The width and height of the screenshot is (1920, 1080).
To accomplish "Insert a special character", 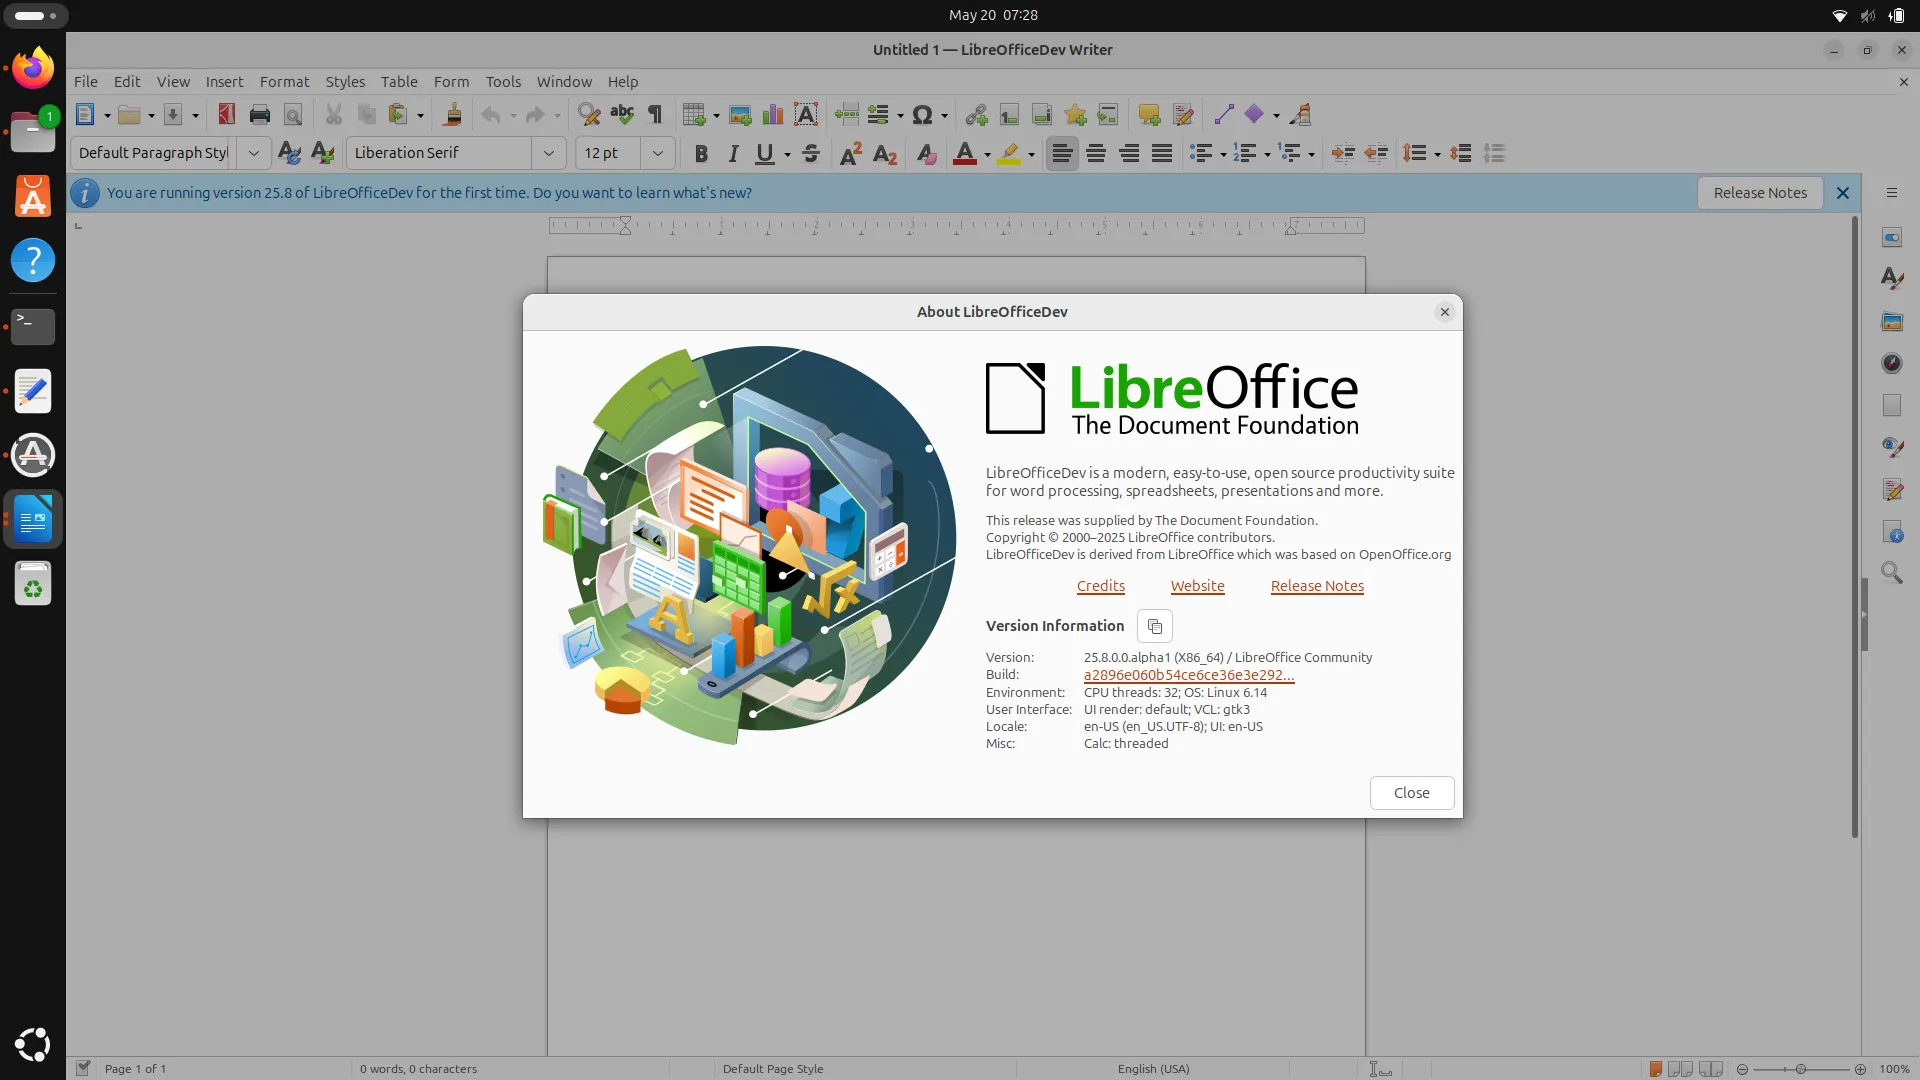I will click(924, 114).
